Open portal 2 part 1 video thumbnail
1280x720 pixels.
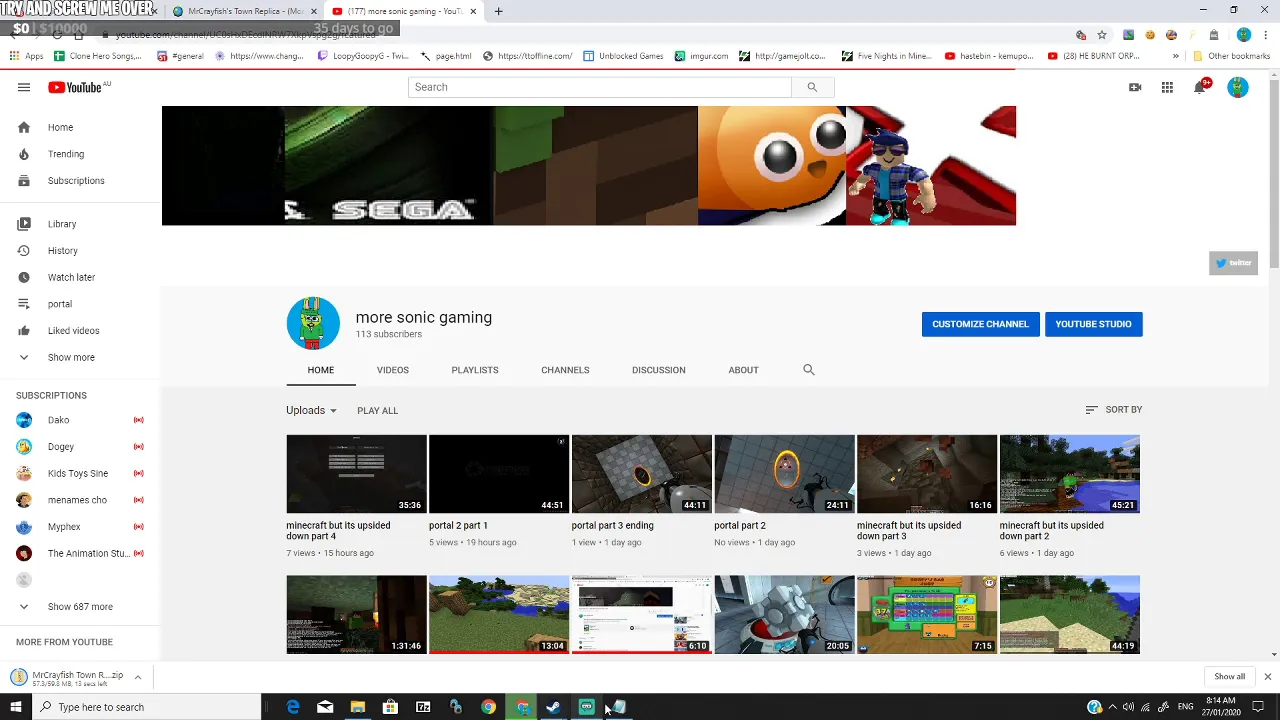coord(499,474)
